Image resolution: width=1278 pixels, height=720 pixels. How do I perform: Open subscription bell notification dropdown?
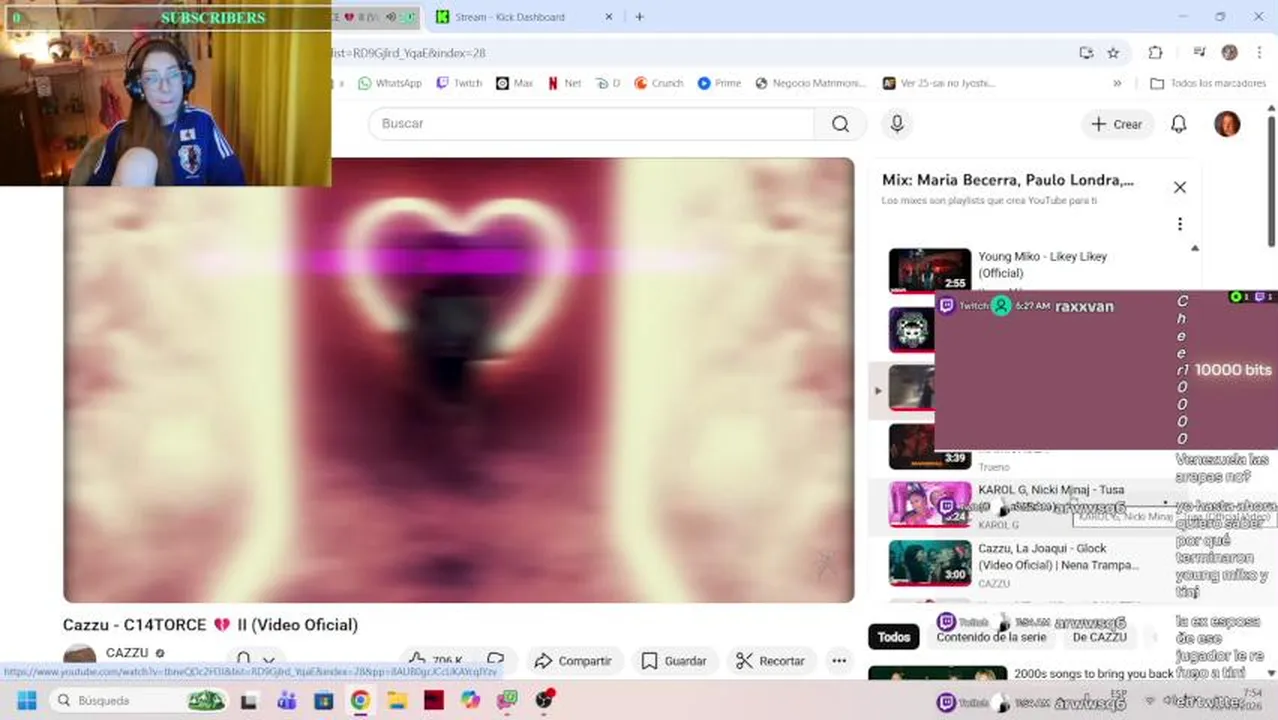[254, 660]
